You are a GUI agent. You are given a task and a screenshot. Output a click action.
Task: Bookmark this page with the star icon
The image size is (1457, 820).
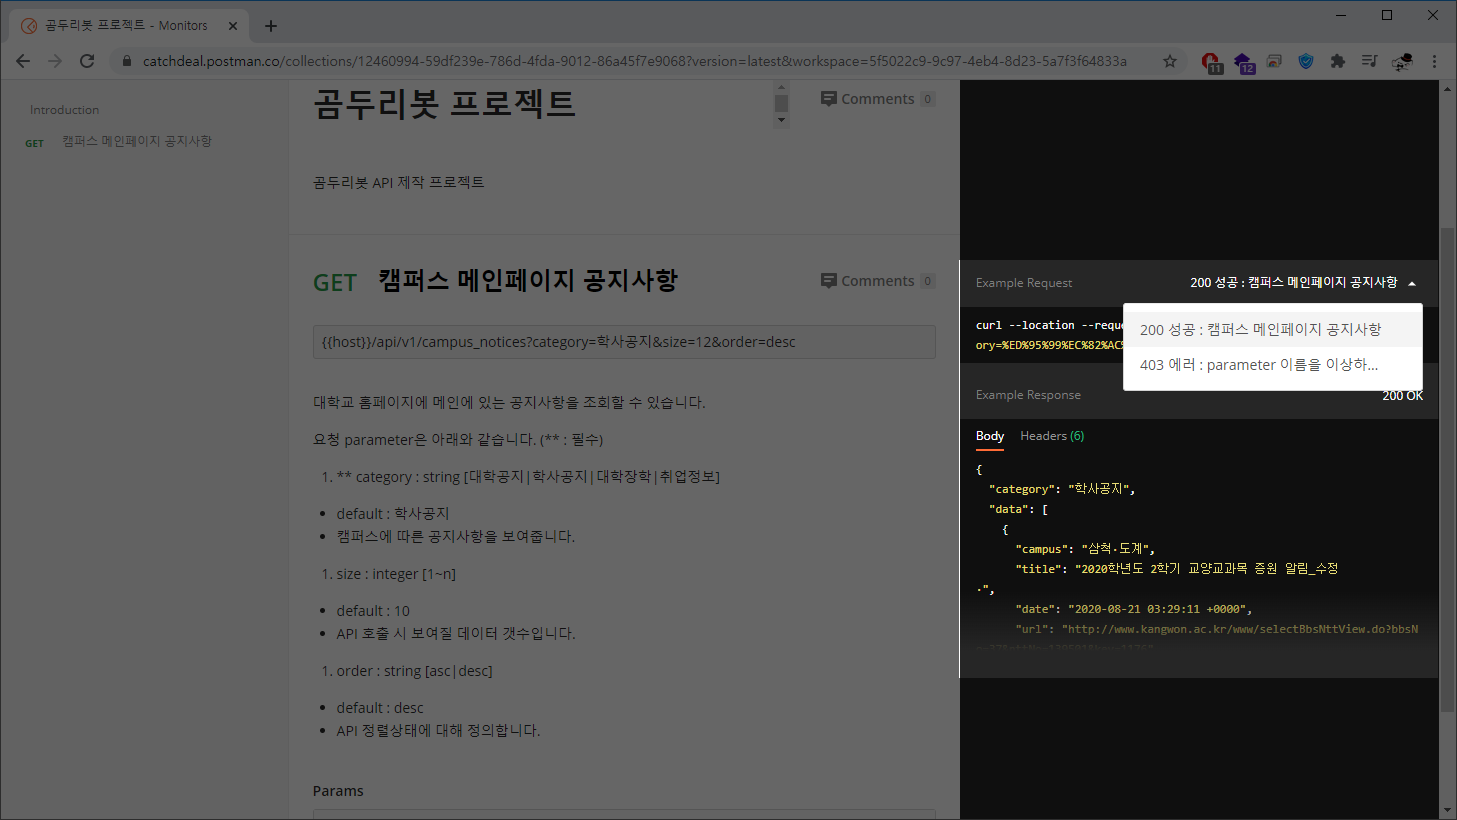pyautogui.click(x=1170, y=61)
